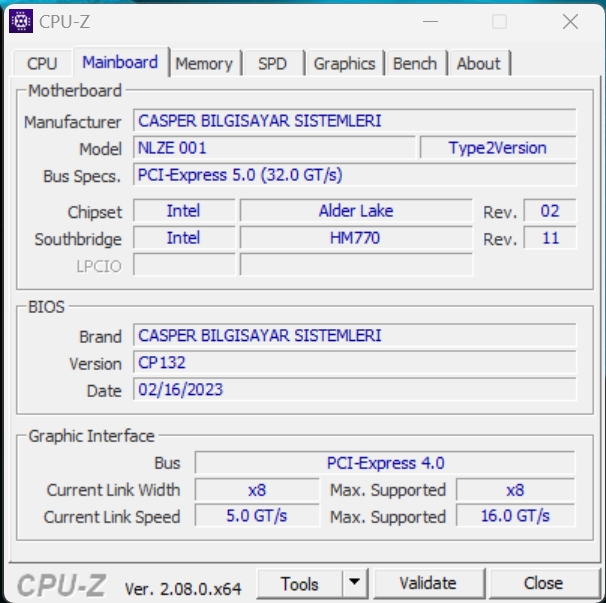Open the Graphics tab
This screenshot has width=606, height=603.
344,63
